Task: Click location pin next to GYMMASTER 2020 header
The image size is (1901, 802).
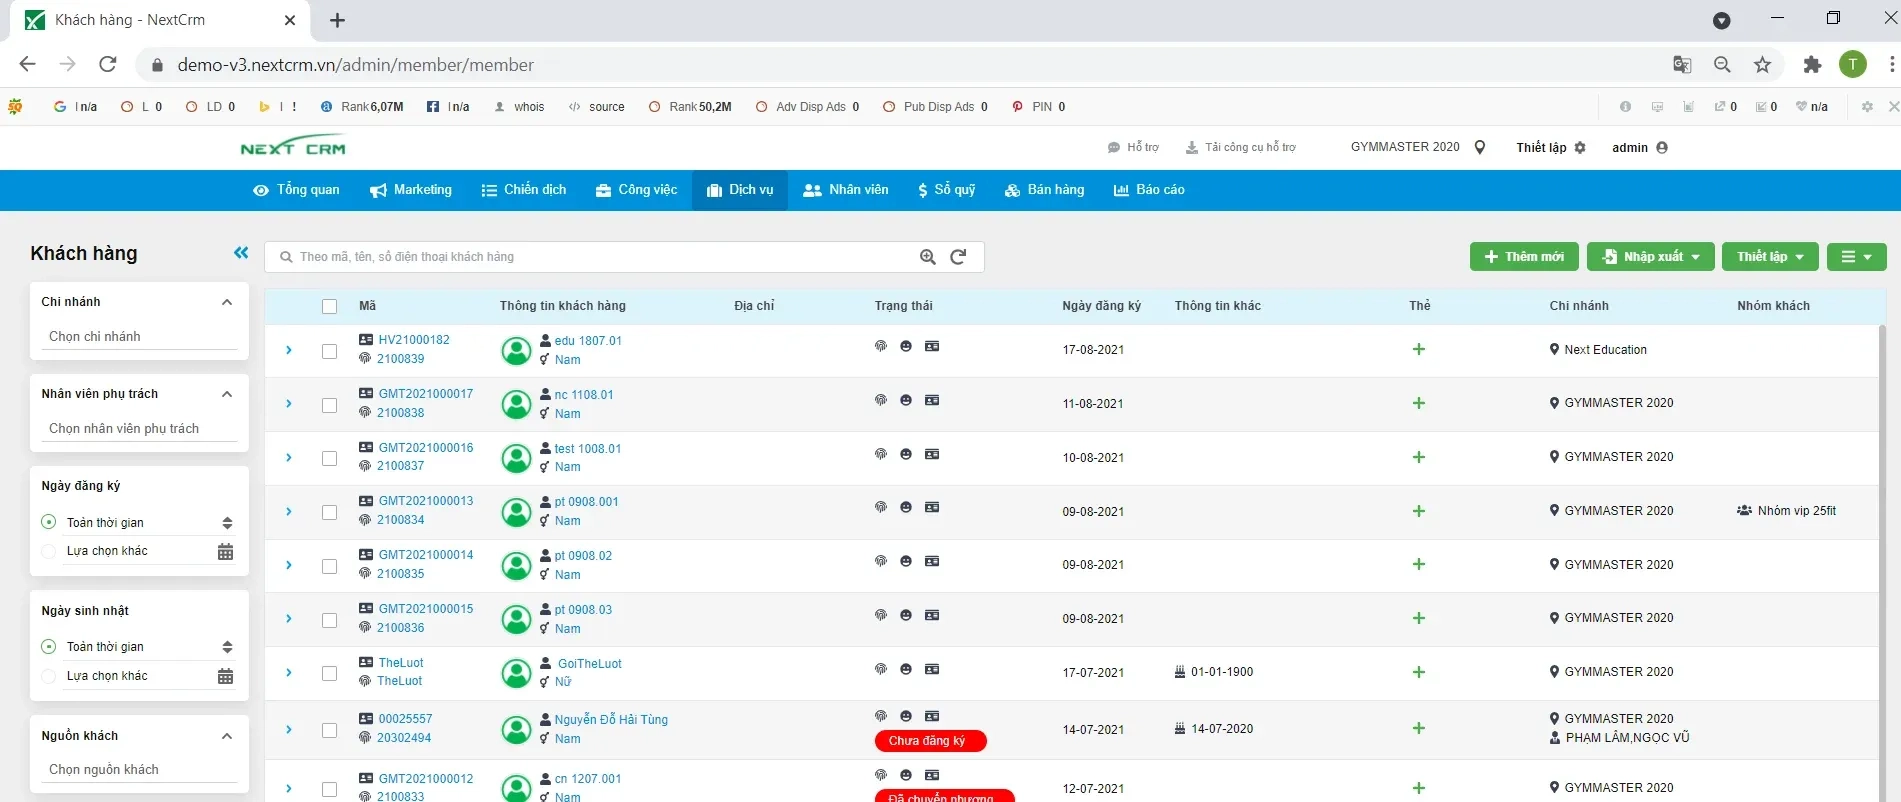Action: pyautogui.click(x=1480, y=147)
